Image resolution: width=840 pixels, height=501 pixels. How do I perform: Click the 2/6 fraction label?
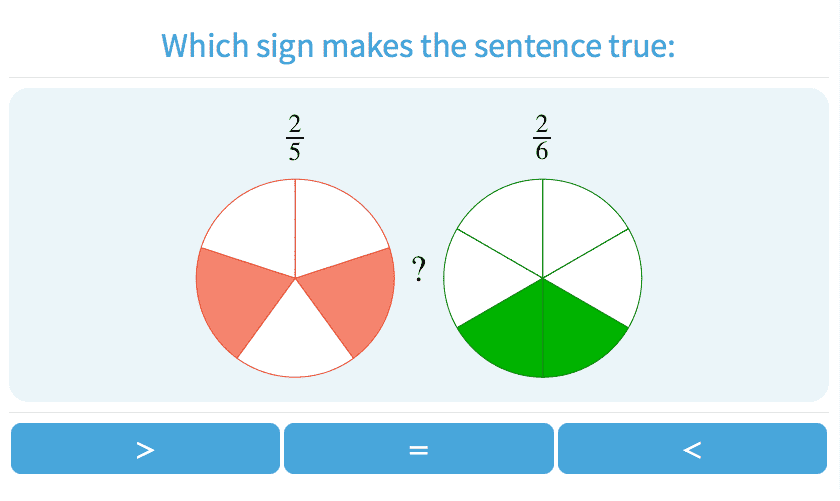coord(542,137)
